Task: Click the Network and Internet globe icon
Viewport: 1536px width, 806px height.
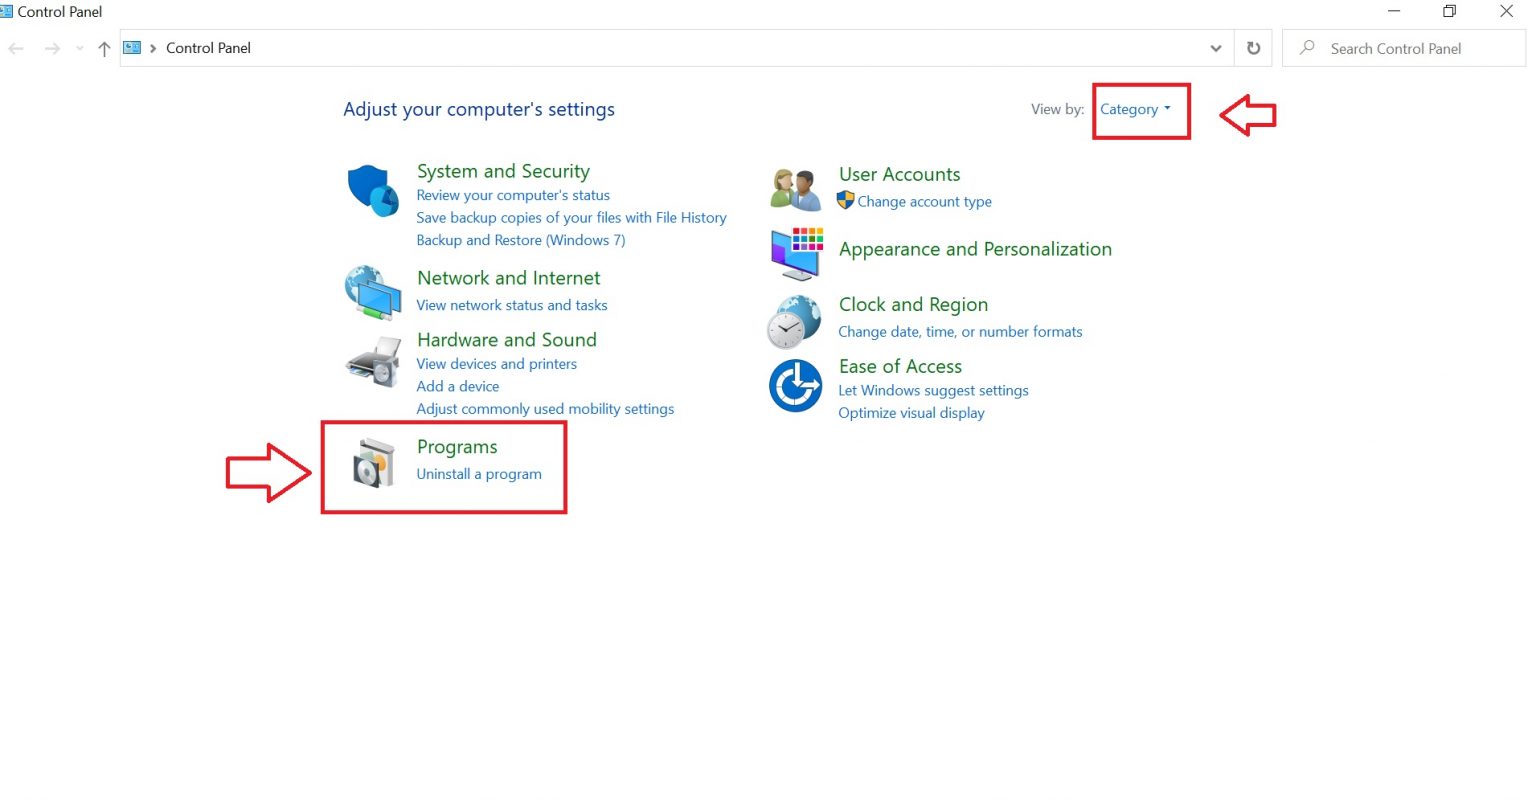Action: pyautogui.click(x=372, y=292)
